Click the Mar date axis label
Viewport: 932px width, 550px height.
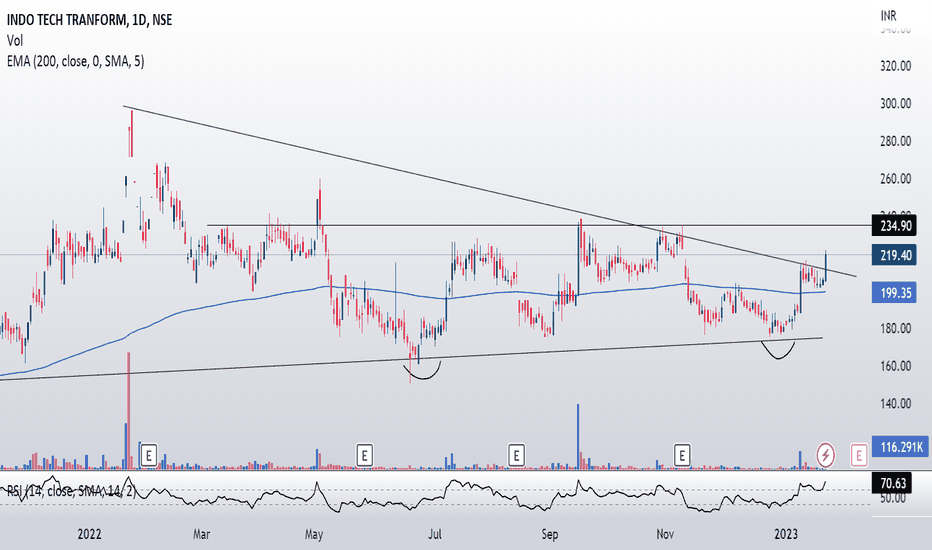pyautogui.click(x=201, y=534)
